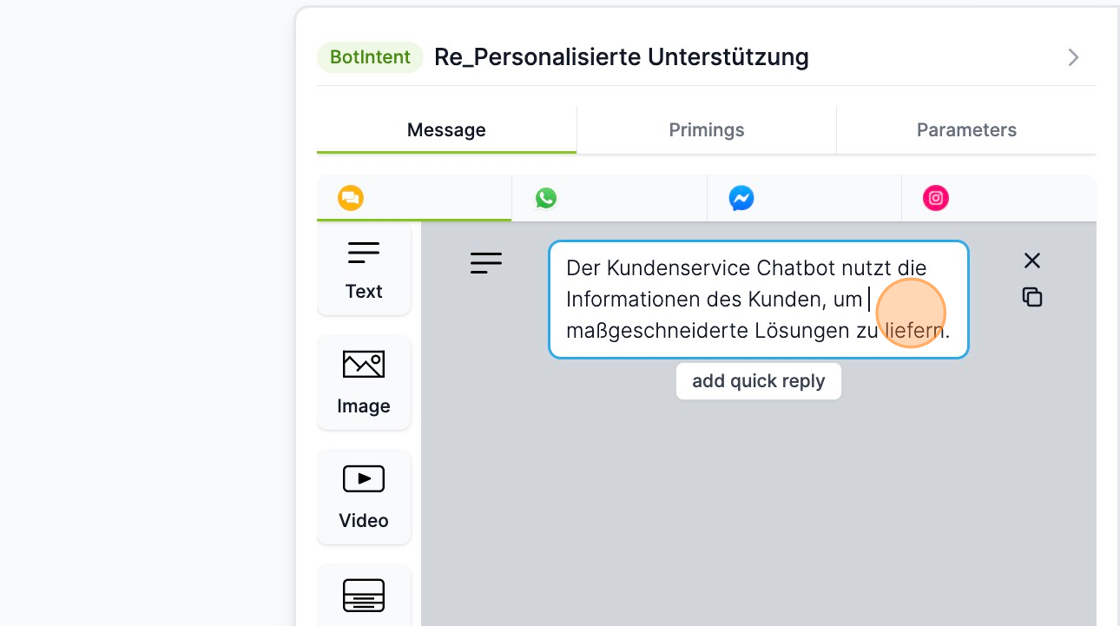
Task: Expand panel with the right chevron
Action: [x=1073, y=58]
